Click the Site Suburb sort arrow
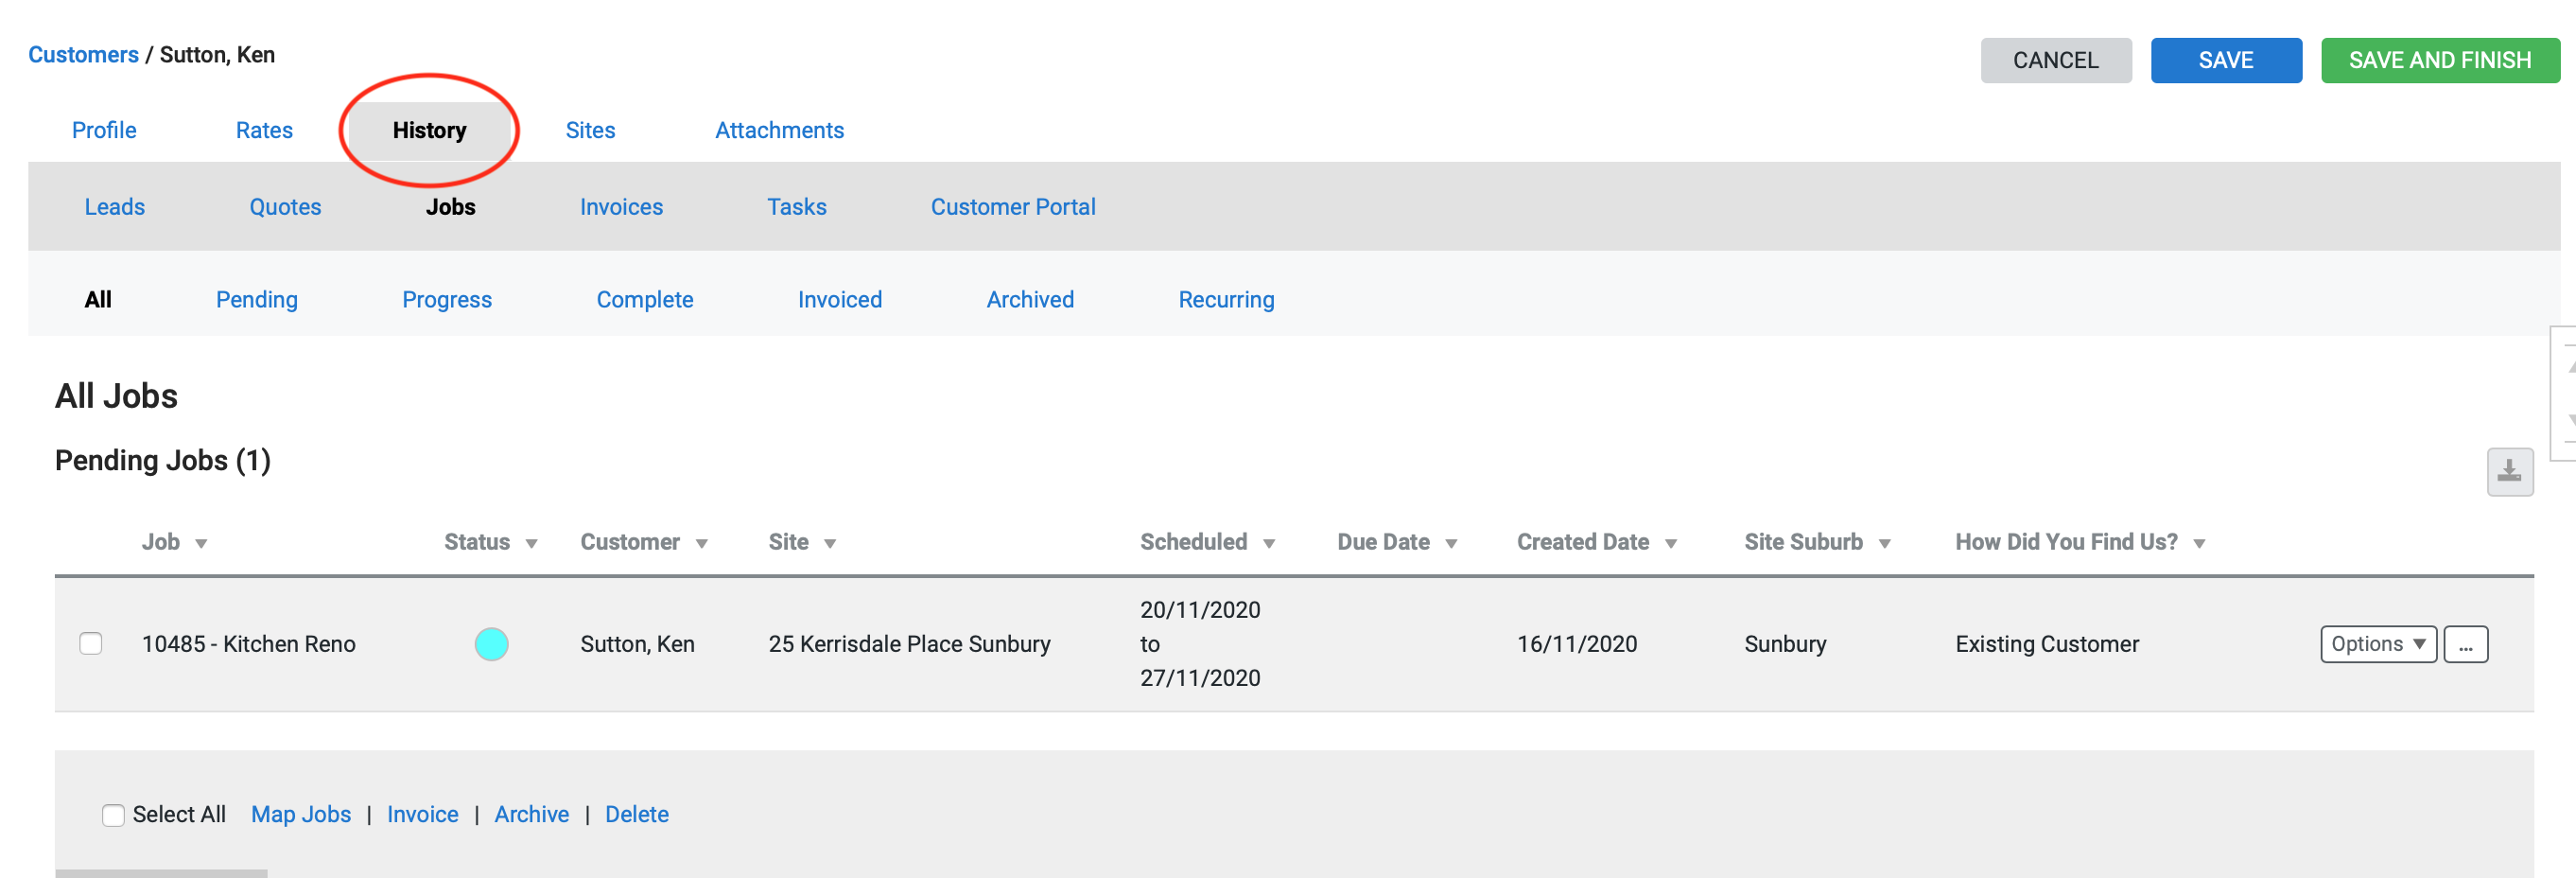Screen dimensions: 2576x878 click(1884, 544)
